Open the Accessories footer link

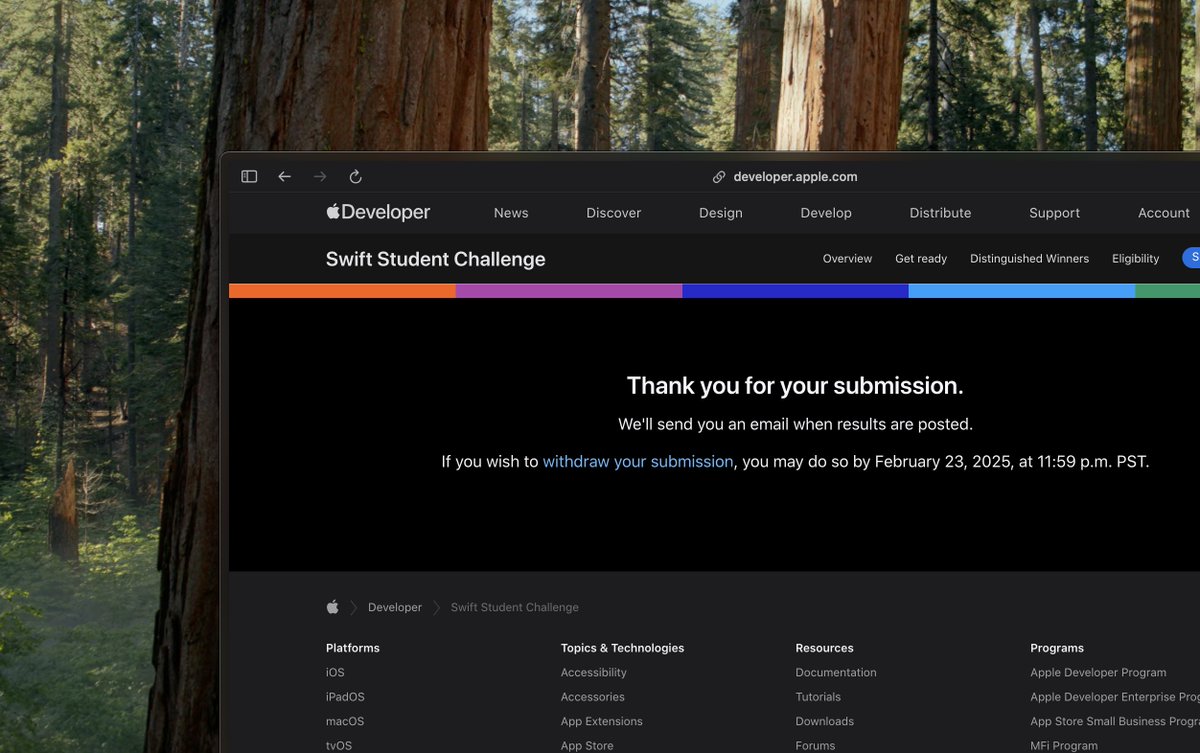[x=593, y=697]
